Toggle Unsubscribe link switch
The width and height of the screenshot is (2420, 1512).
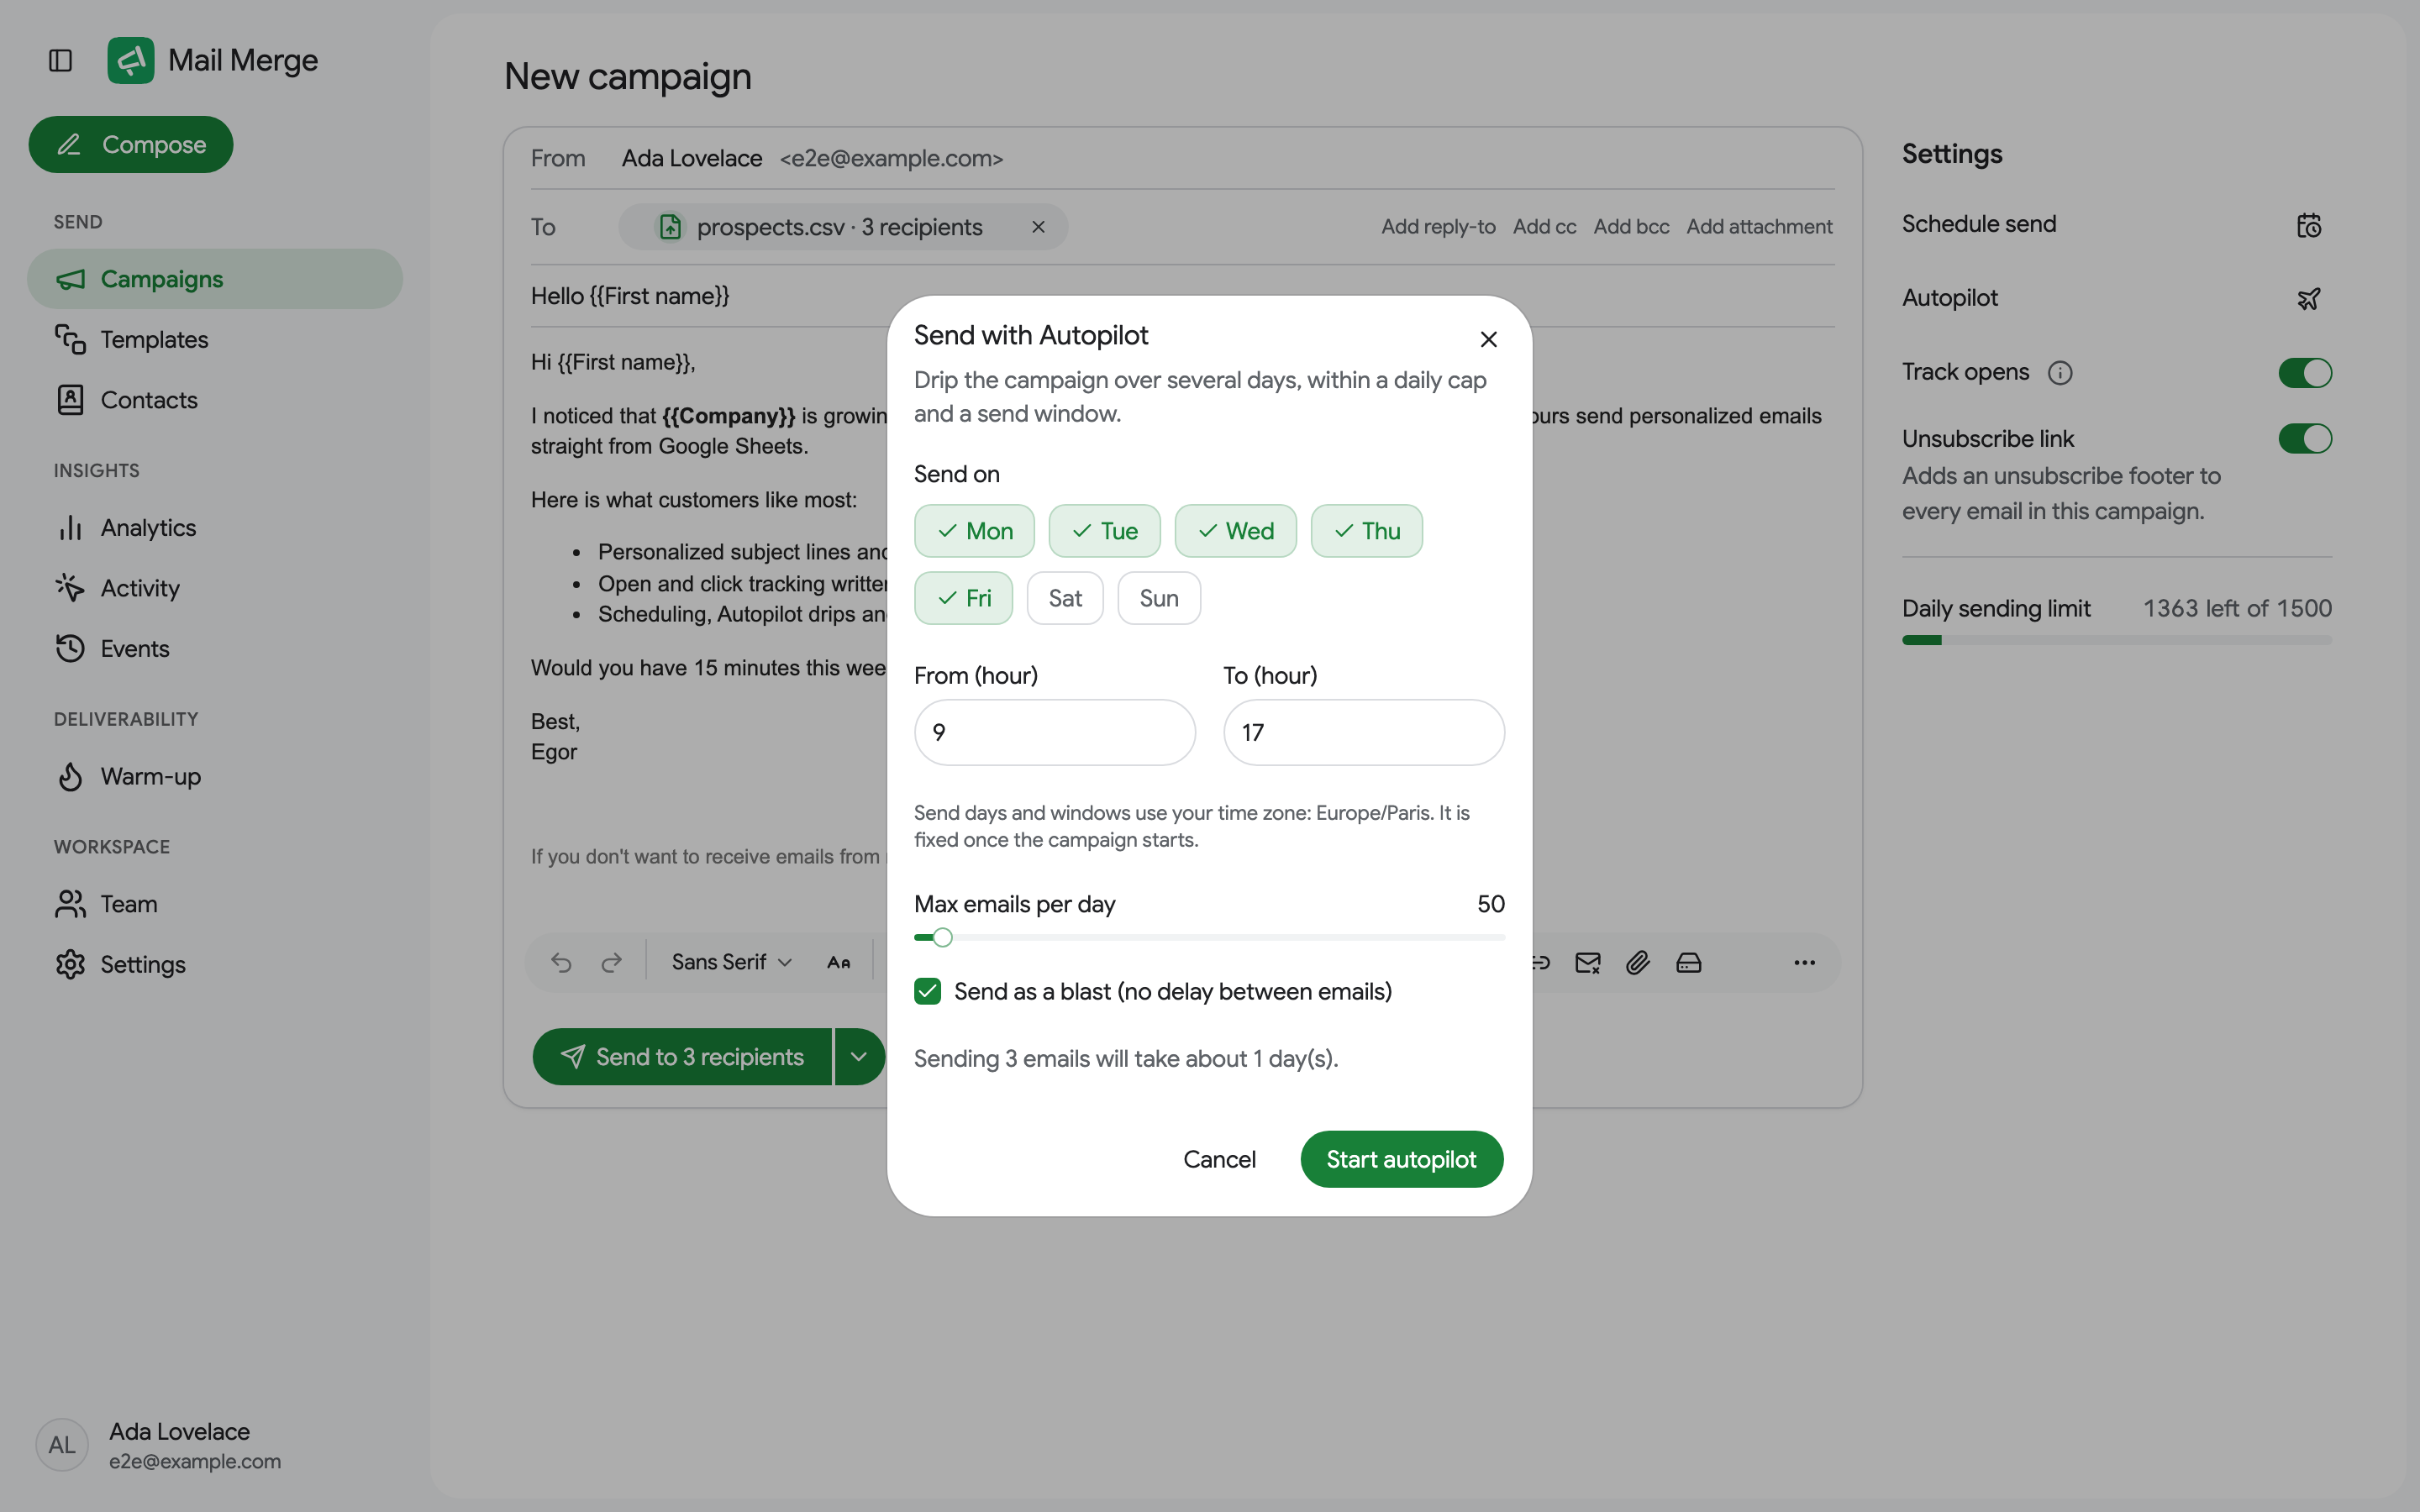(2305, 439)
